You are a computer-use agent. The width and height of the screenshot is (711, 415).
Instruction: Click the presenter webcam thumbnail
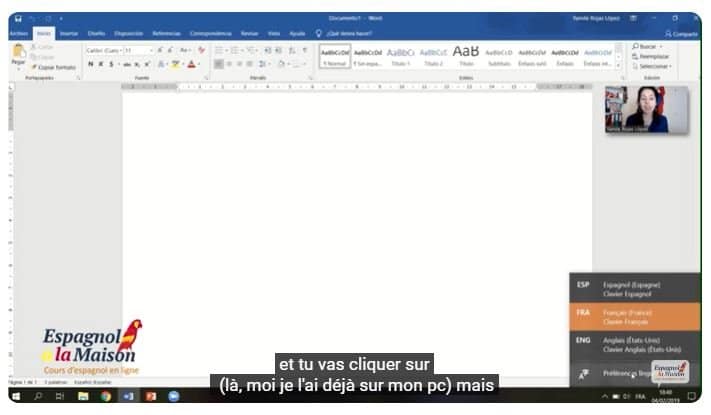coord(647,110)
